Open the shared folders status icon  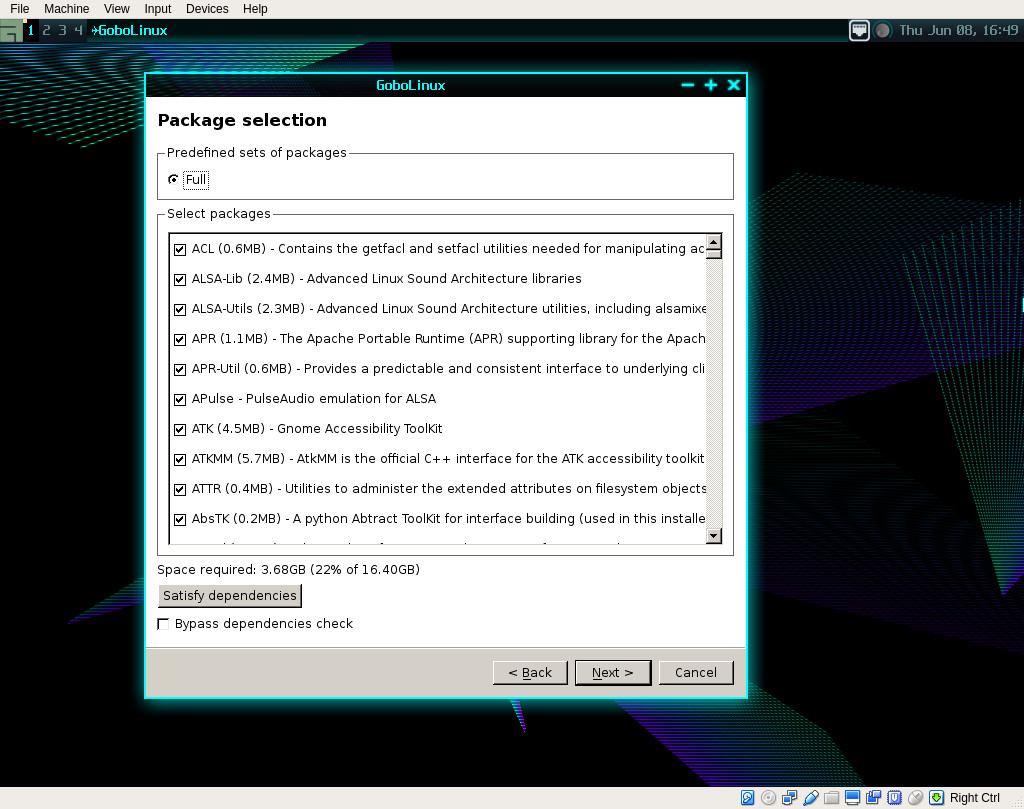pyautogui.click(x=831, y=797)
